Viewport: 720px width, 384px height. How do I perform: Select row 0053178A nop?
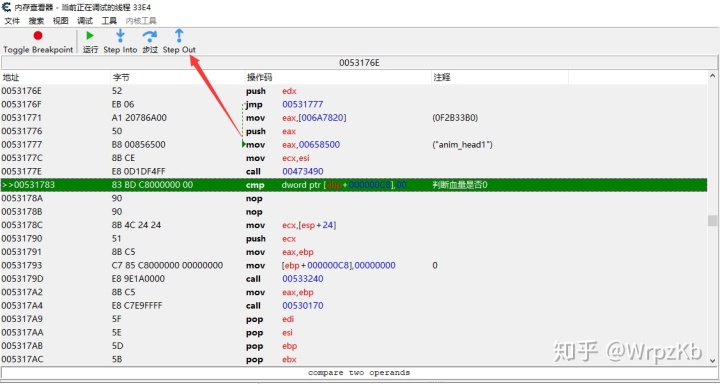354,198
